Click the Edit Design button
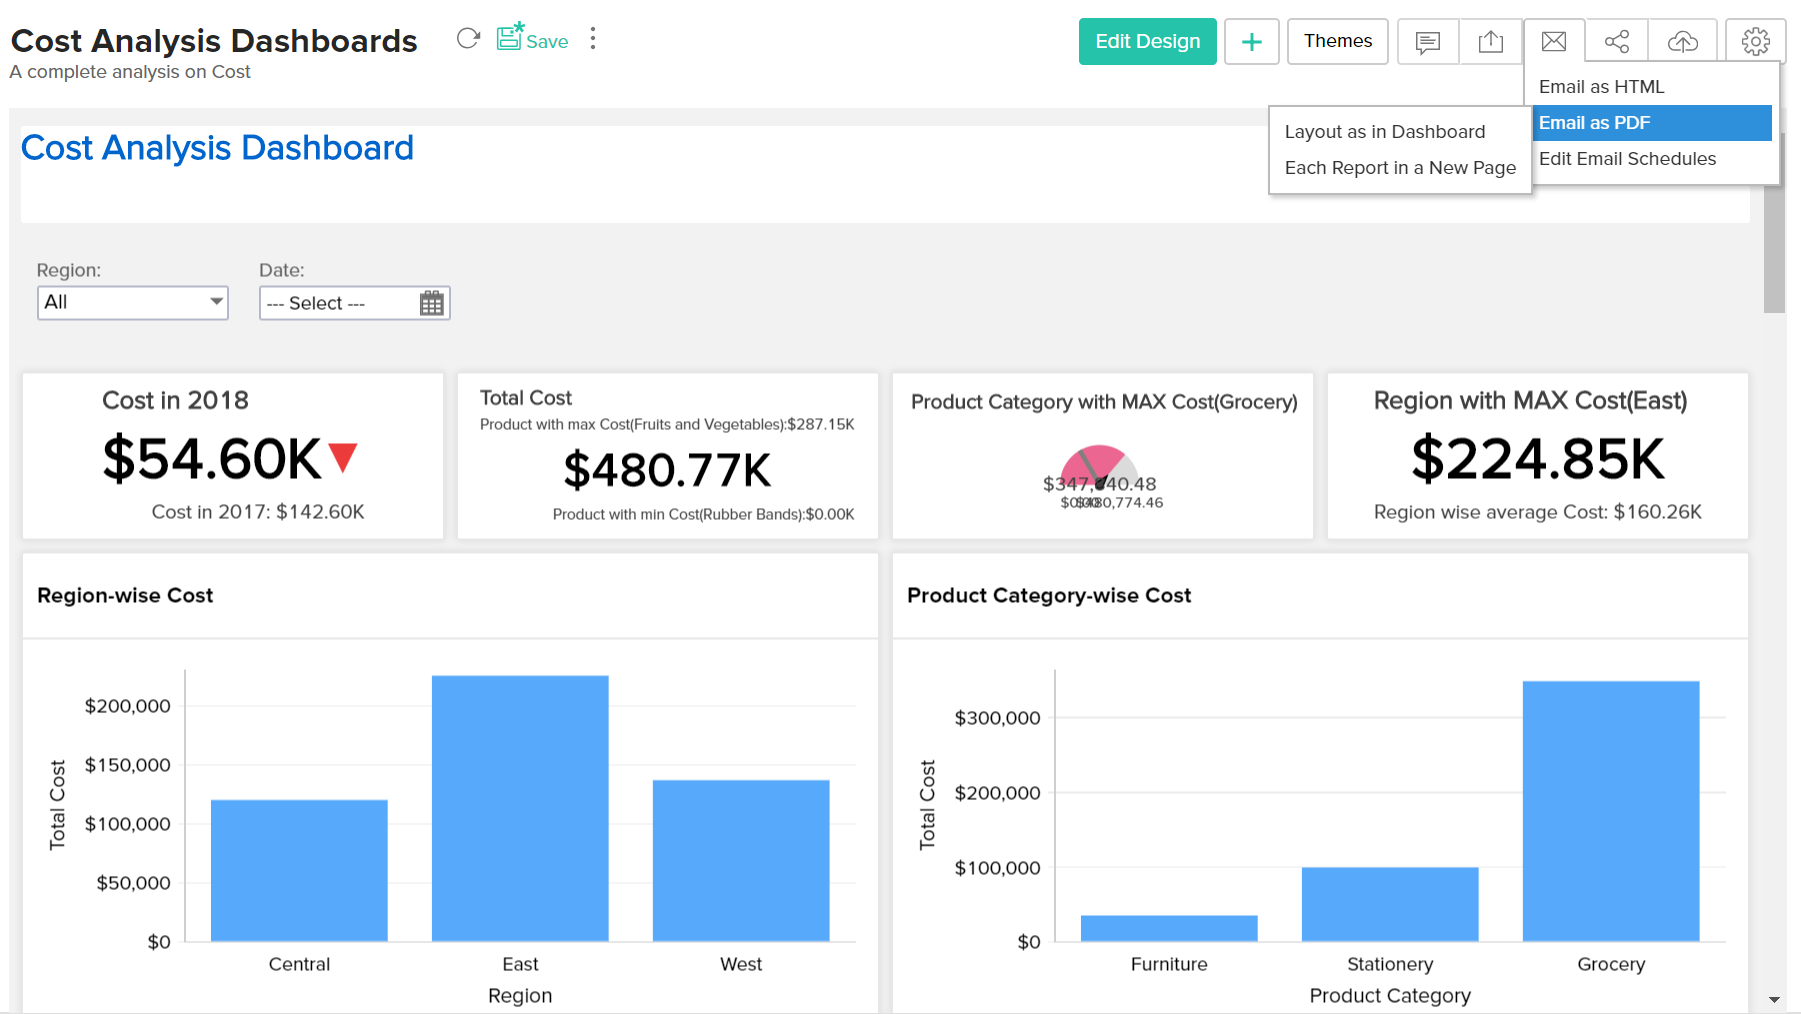Image resolution: width=1801 pixels, height=1014 pixels. 1147,41
